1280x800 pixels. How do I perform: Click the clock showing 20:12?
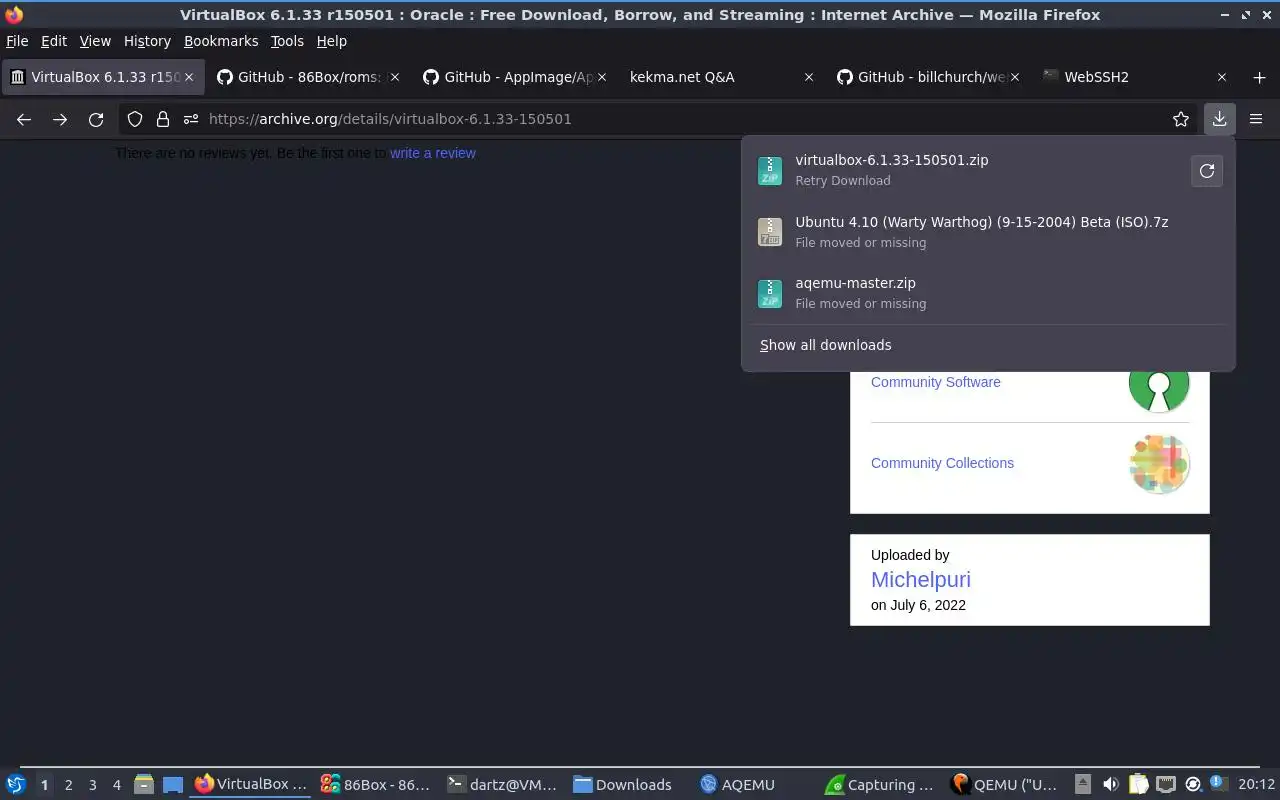click(1256, 785)
